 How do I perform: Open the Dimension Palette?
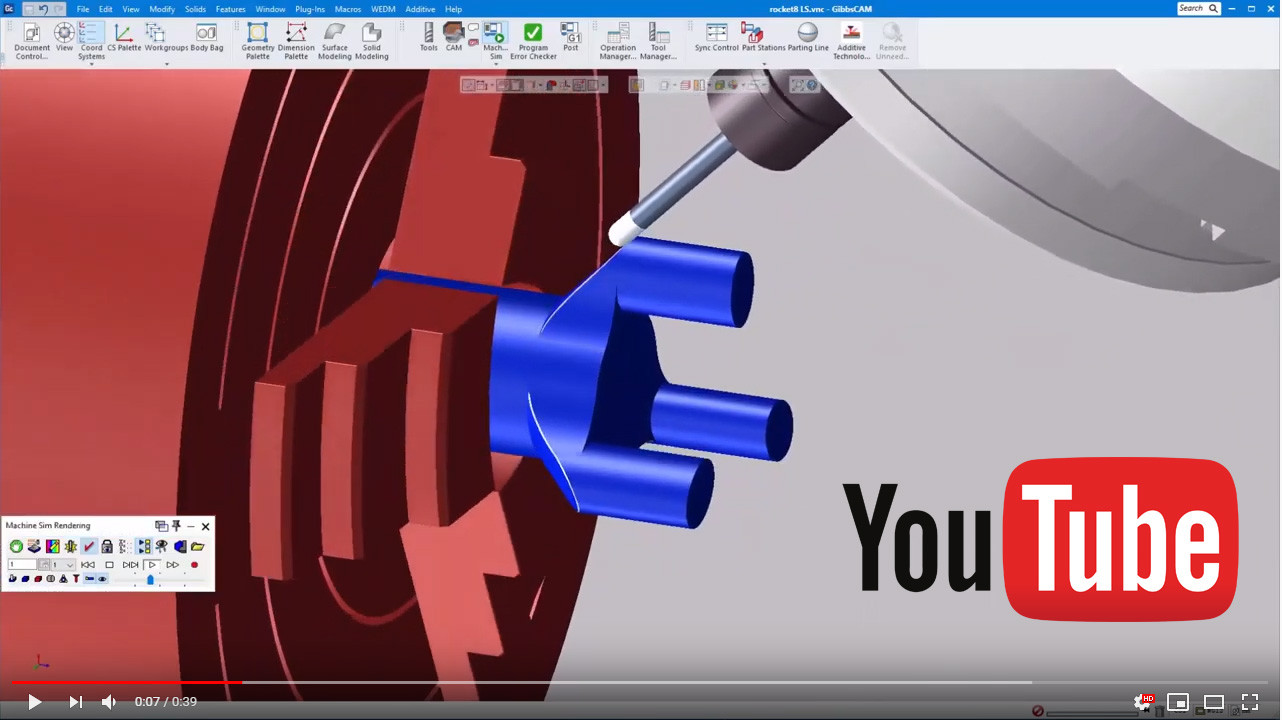click(x=296, y=41)
